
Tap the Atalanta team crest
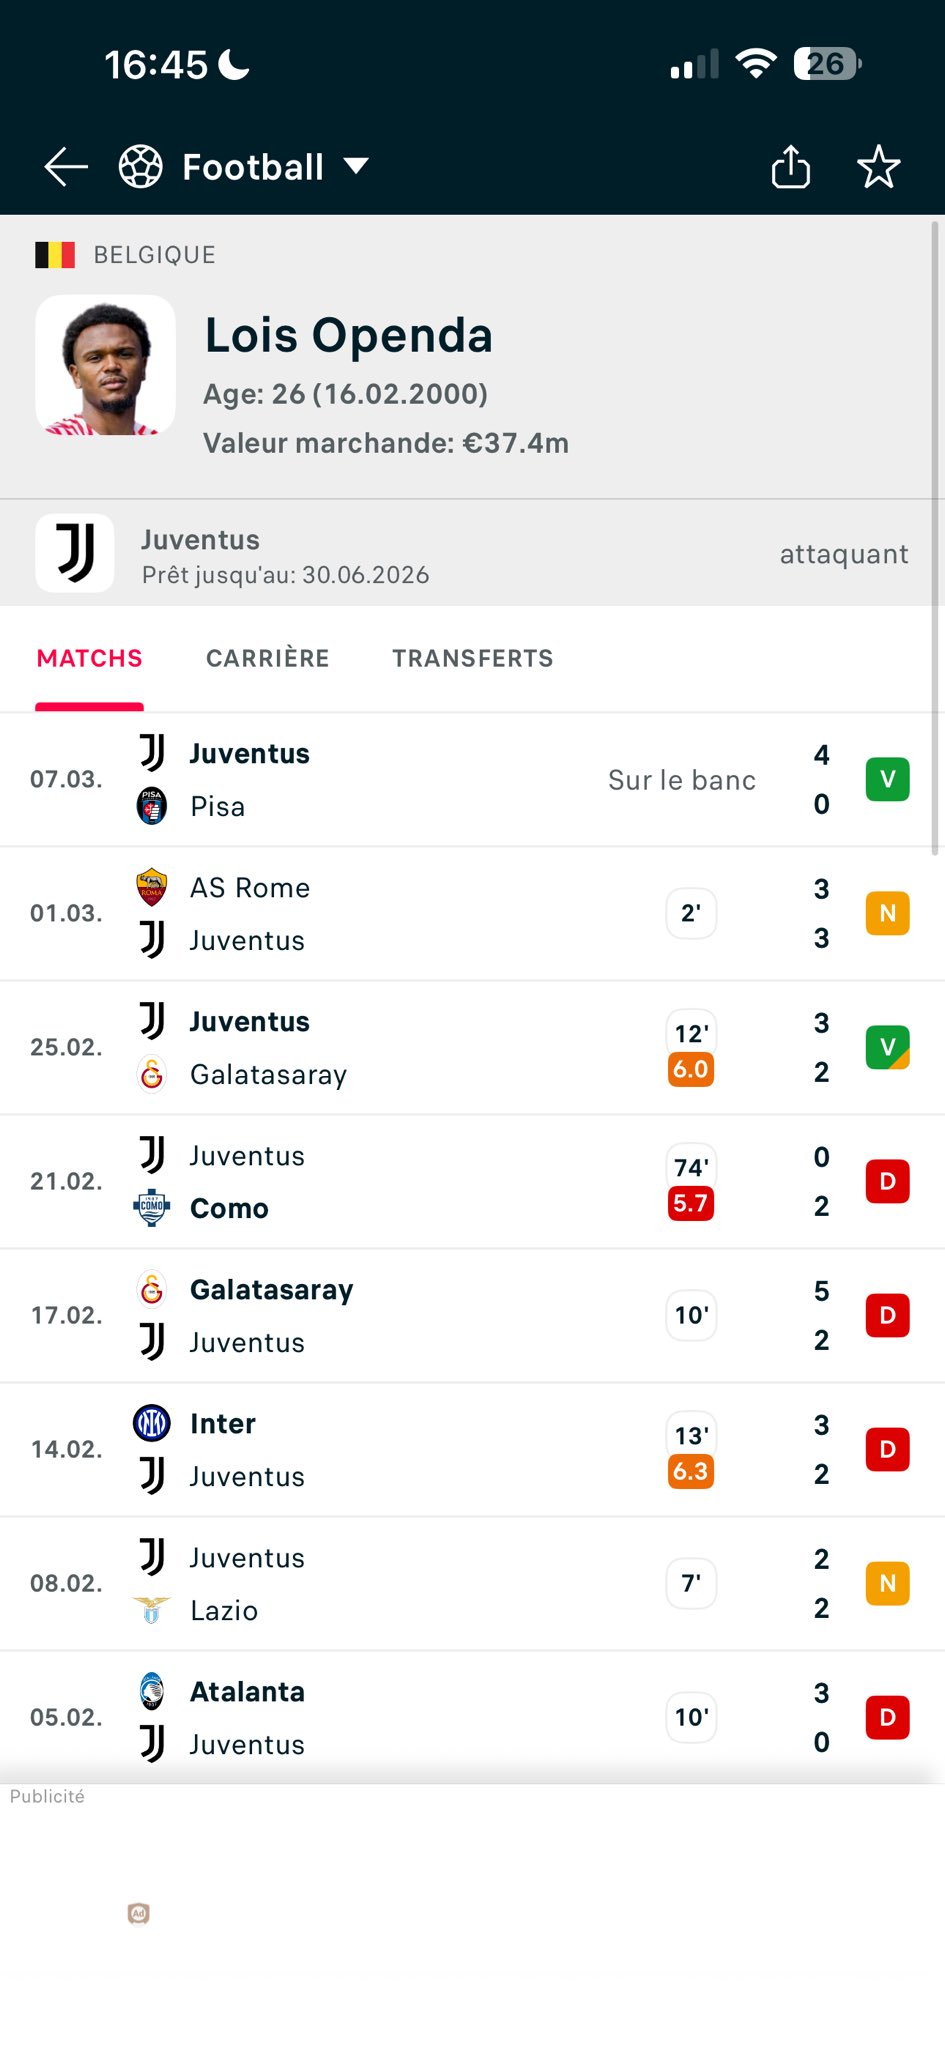(x=152, y=1691)
